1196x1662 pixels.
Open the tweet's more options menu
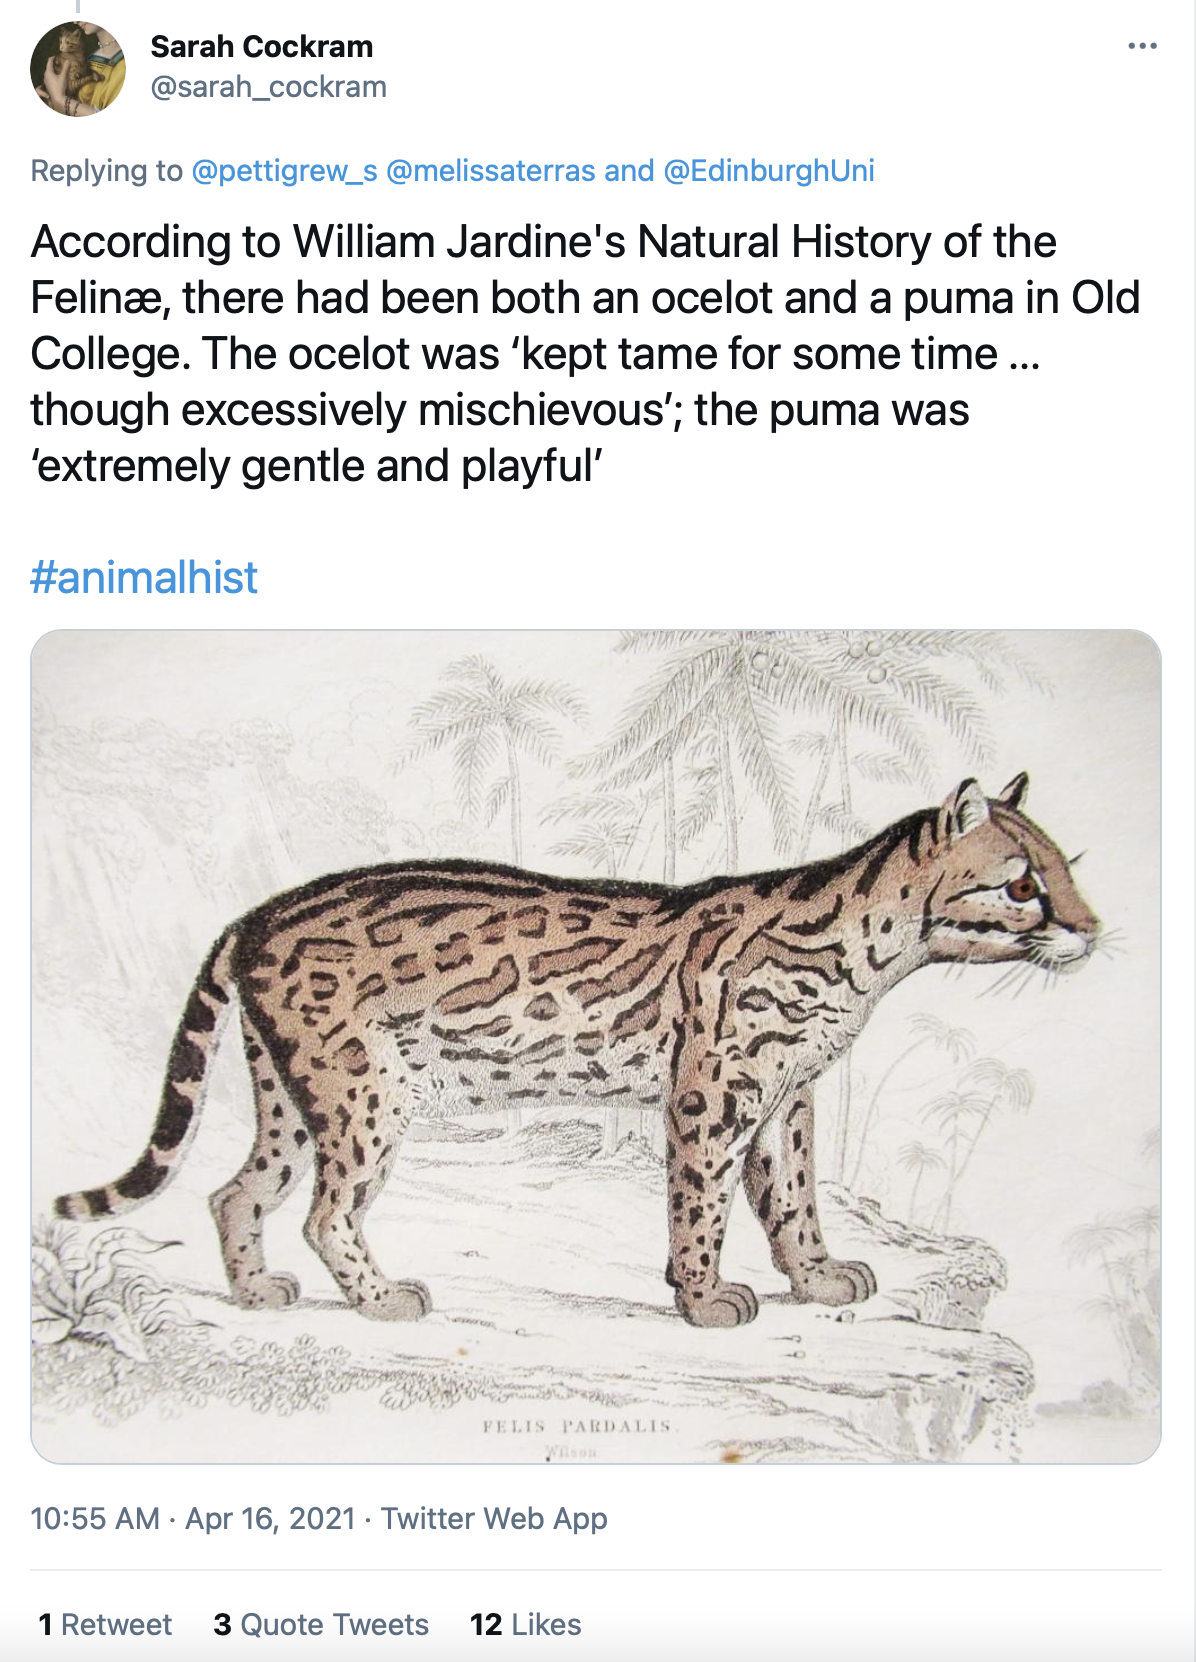point(1141,46)
